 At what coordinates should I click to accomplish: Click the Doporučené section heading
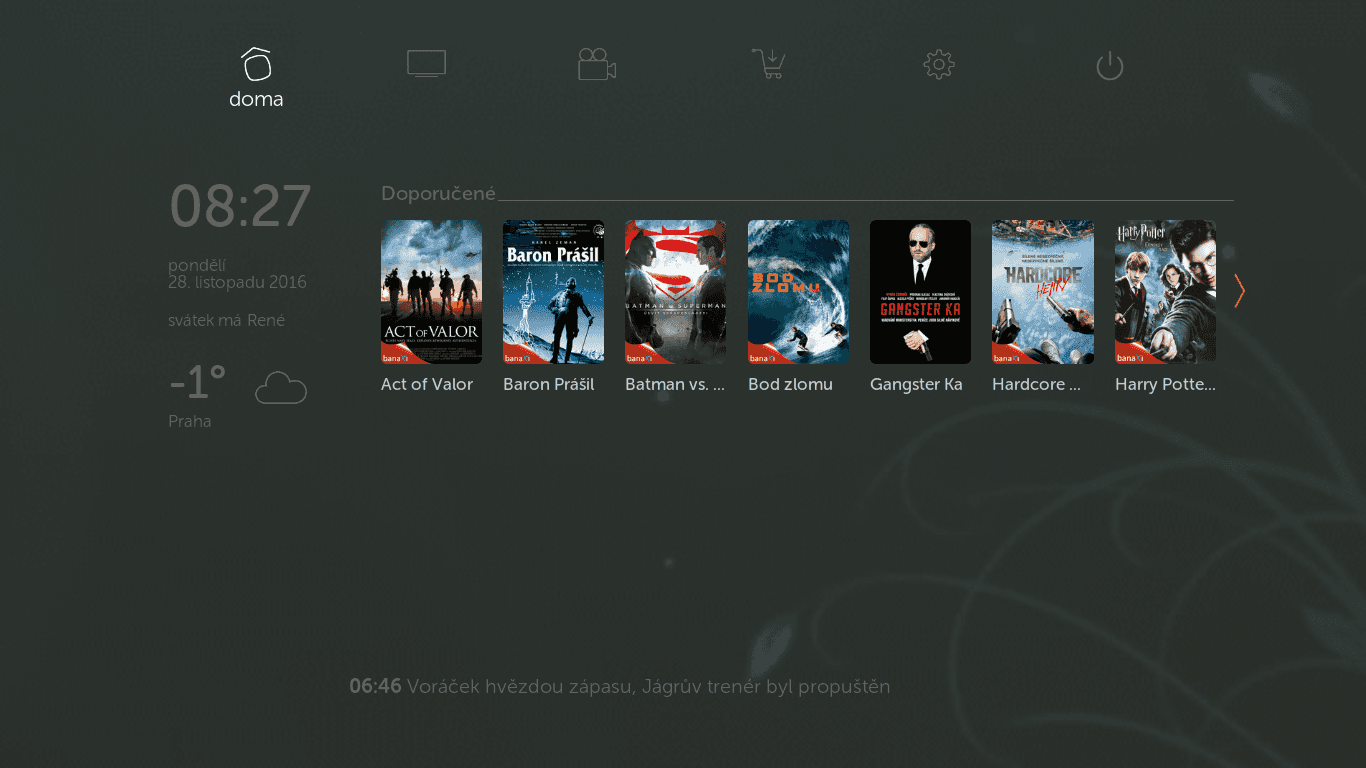[x=437, y=192]
